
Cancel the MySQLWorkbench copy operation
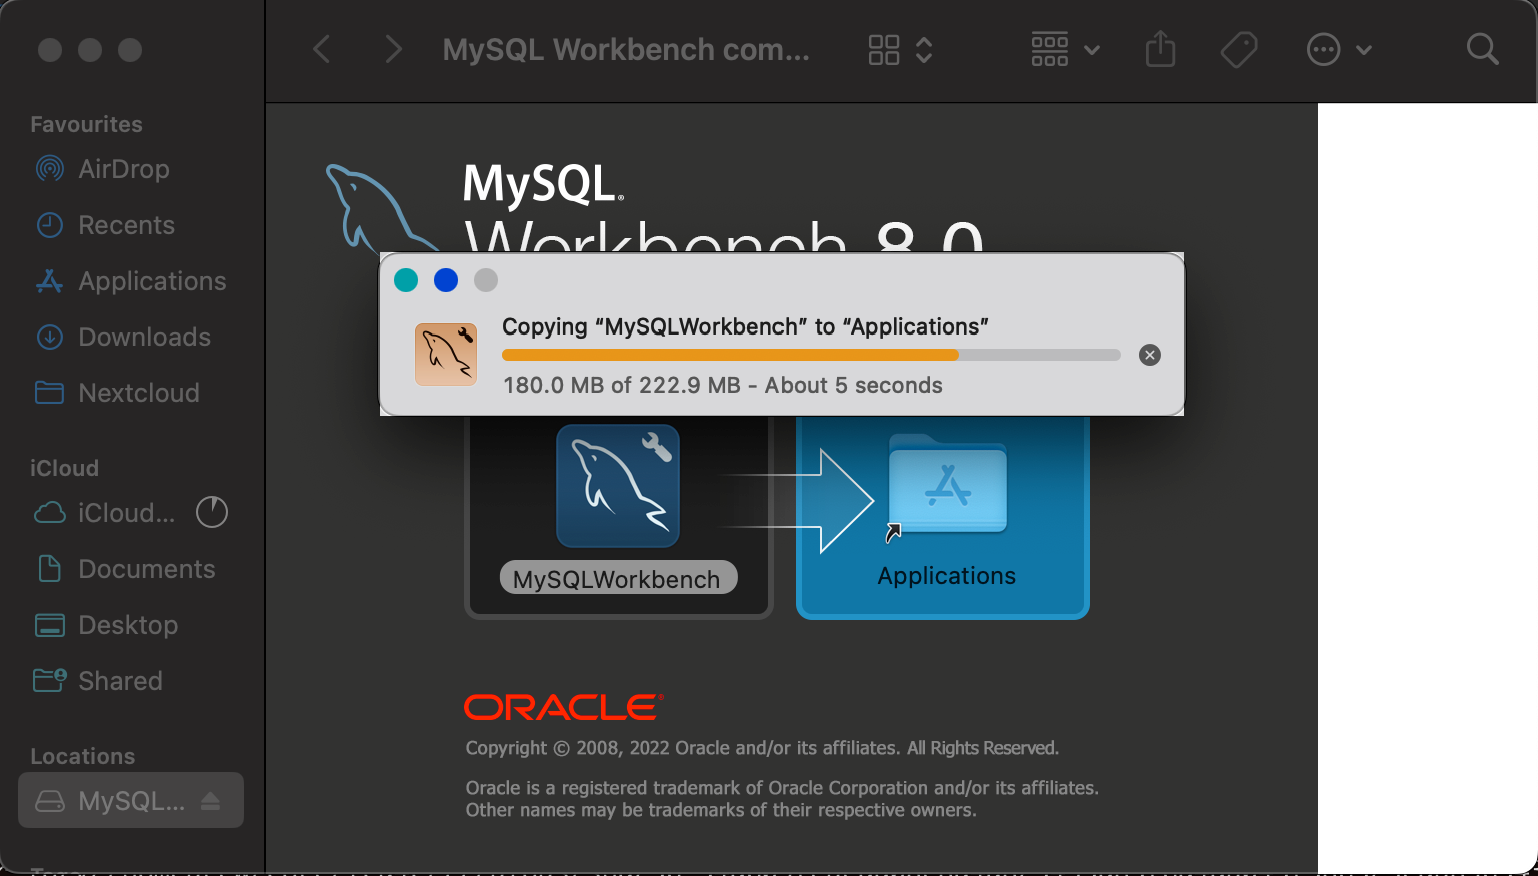1150,355
